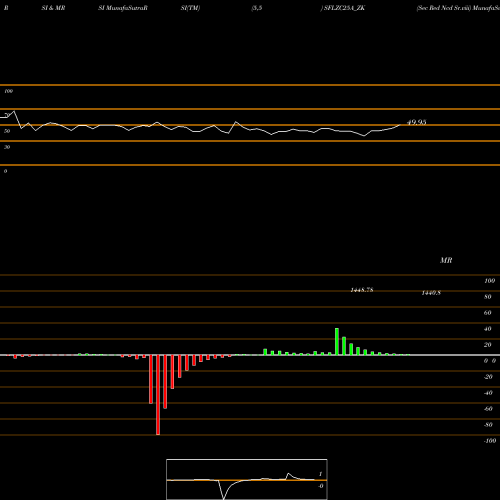This screenshot has width=500, height=500.
Task: Click the 1448.78 price label
Action: [x=362, y=290]
